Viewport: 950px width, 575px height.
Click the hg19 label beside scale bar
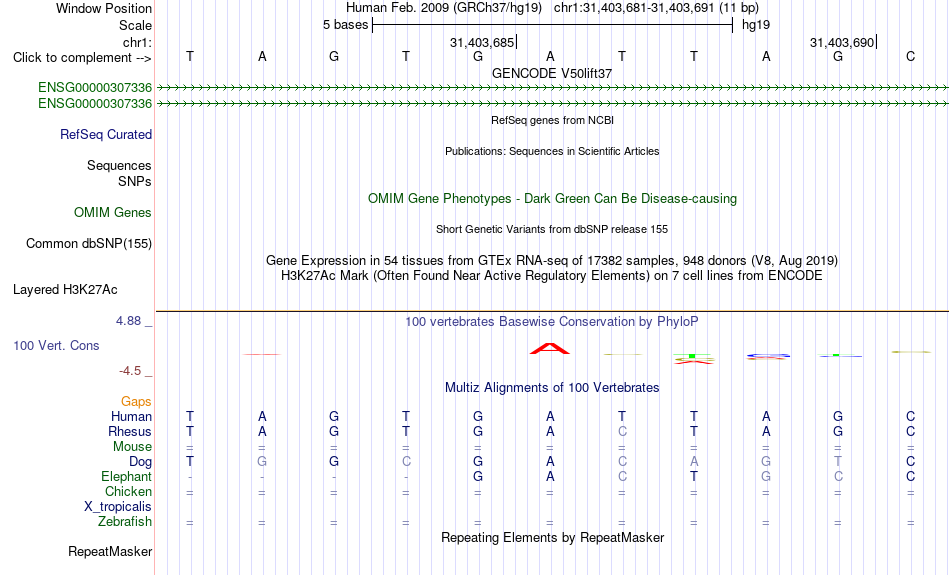coord(756,25)
